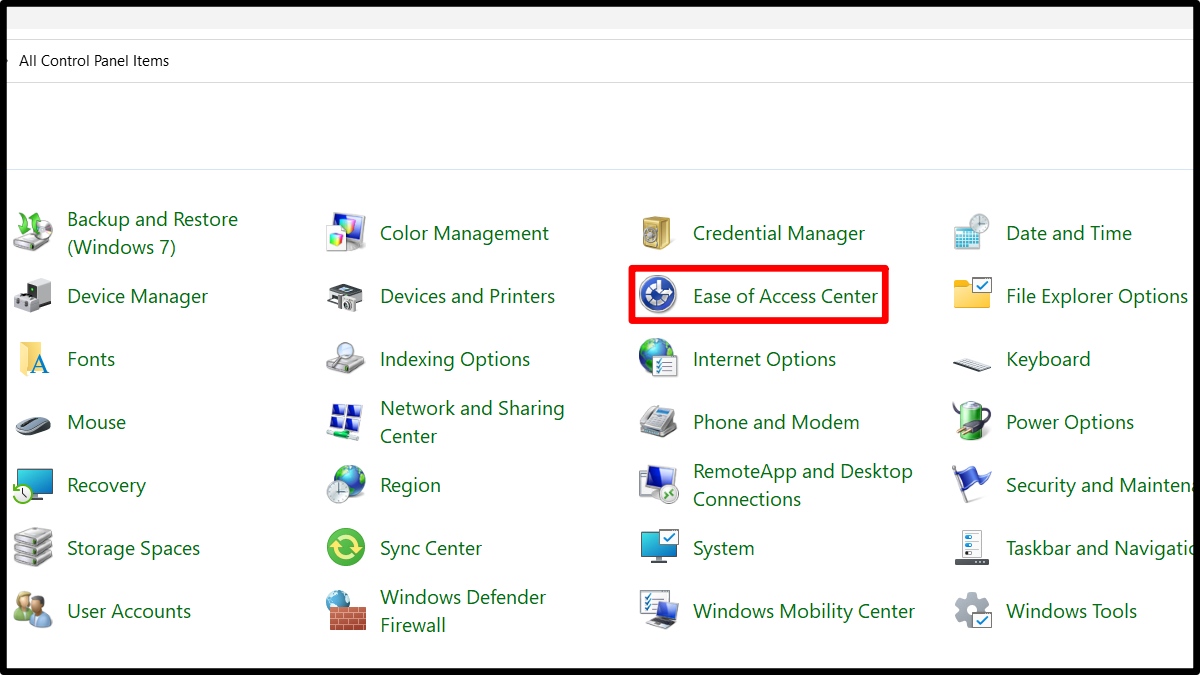Click the Keyboard icon
The height and width of the screenshot is (675, 1200).
pyautogui.click(x=972, y=362)
